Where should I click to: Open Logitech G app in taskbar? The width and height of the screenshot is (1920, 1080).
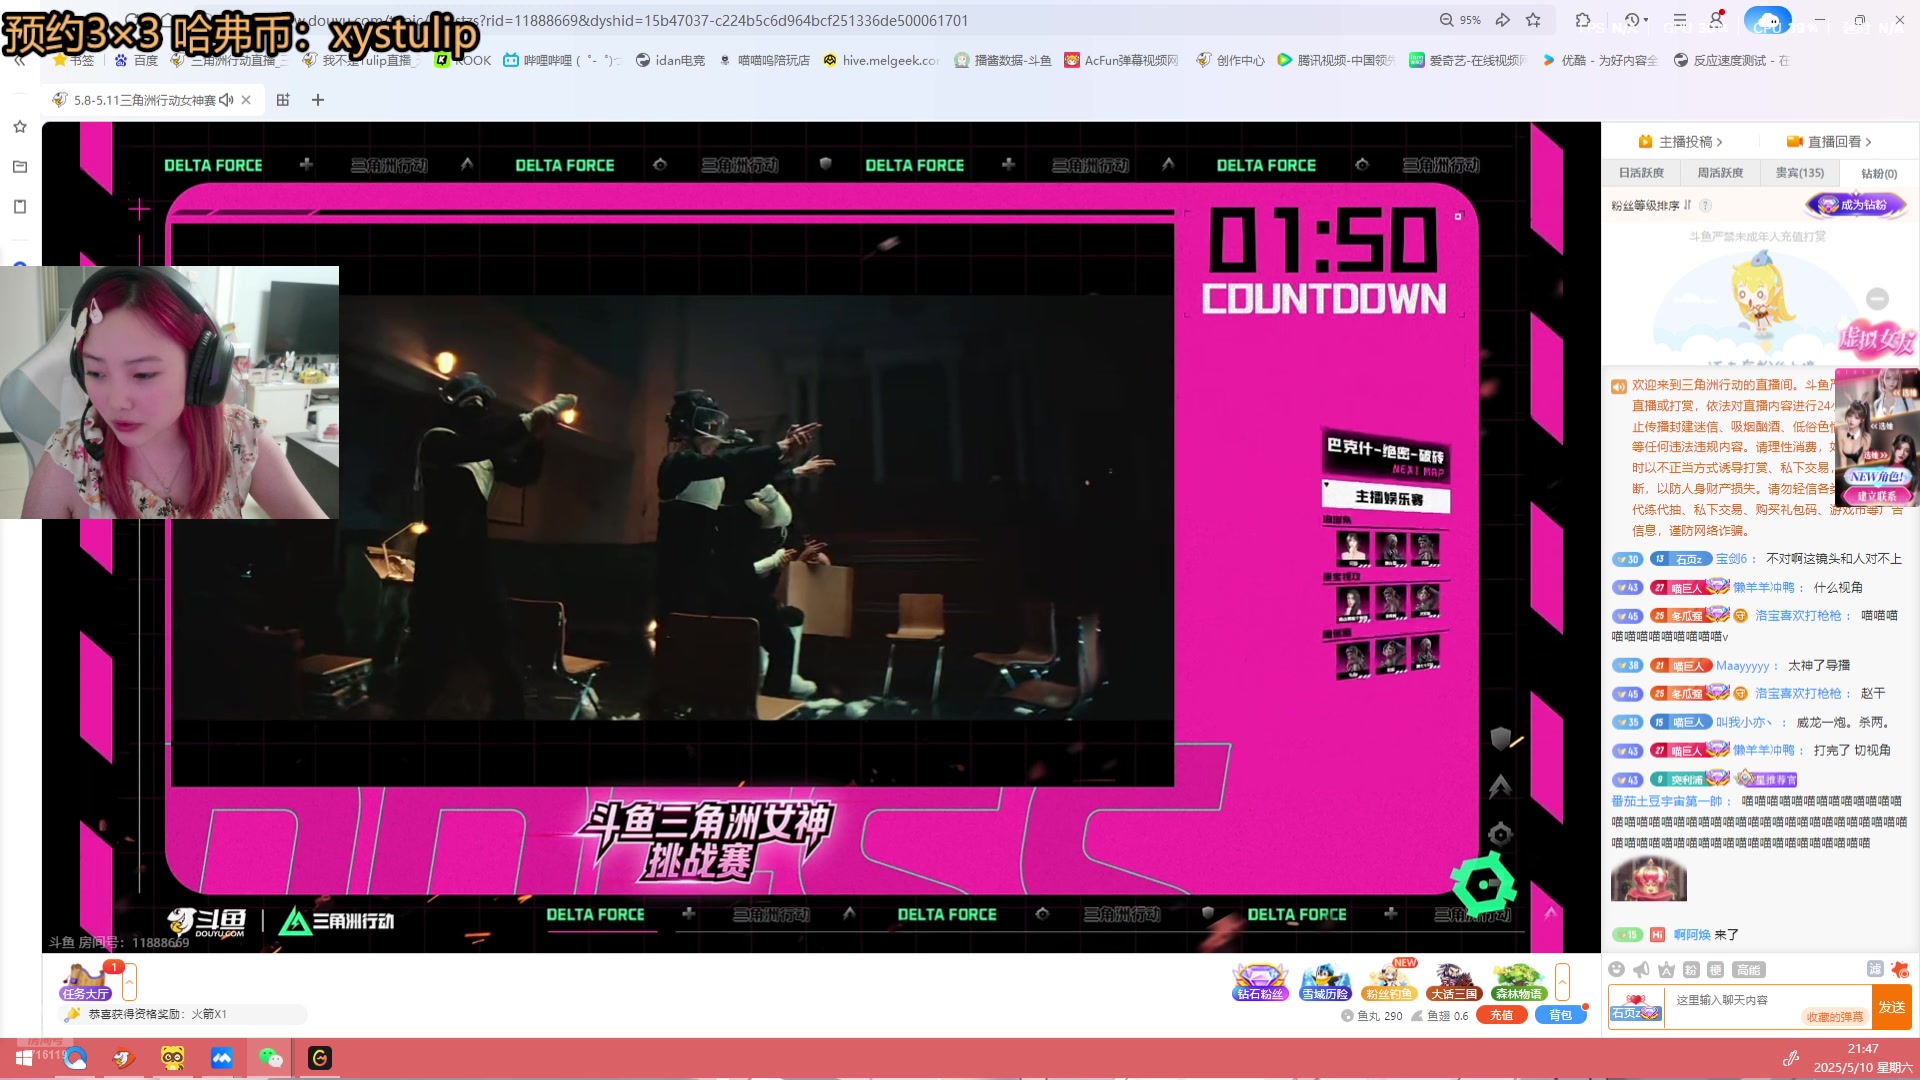coord(320,1058)
